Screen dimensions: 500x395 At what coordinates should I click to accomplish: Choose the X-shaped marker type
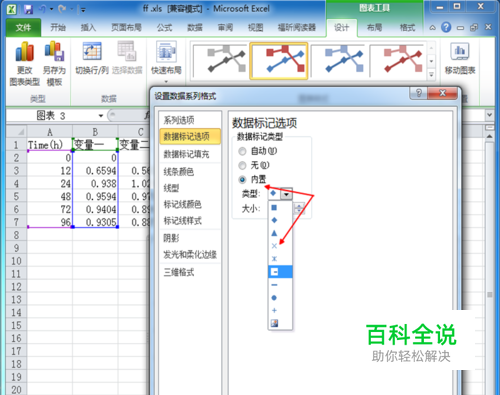[274, 246]
